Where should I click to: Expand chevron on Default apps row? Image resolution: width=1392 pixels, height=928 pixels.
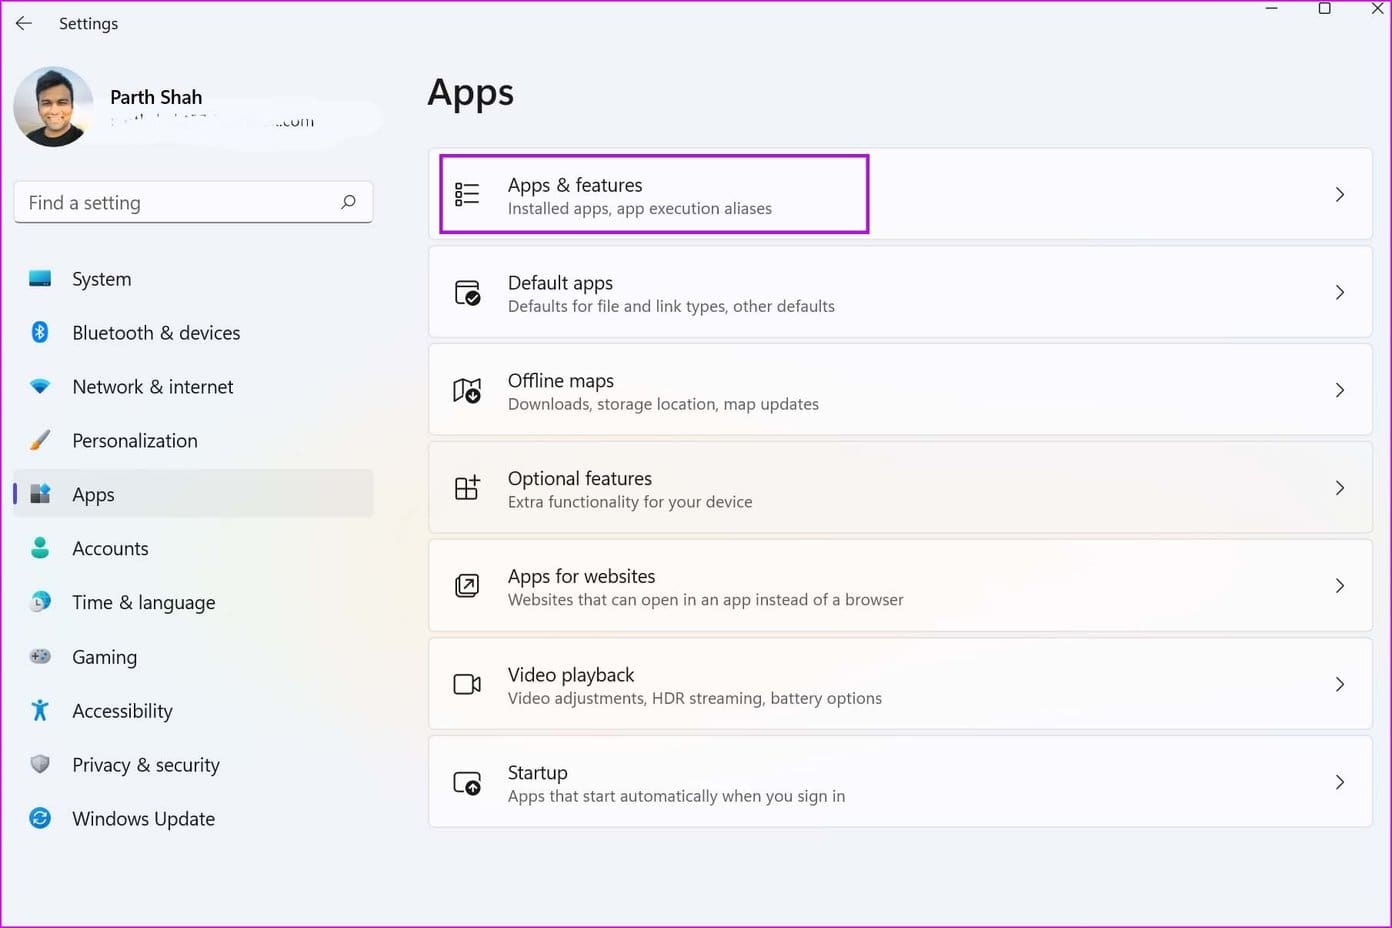pos(1340,292)
